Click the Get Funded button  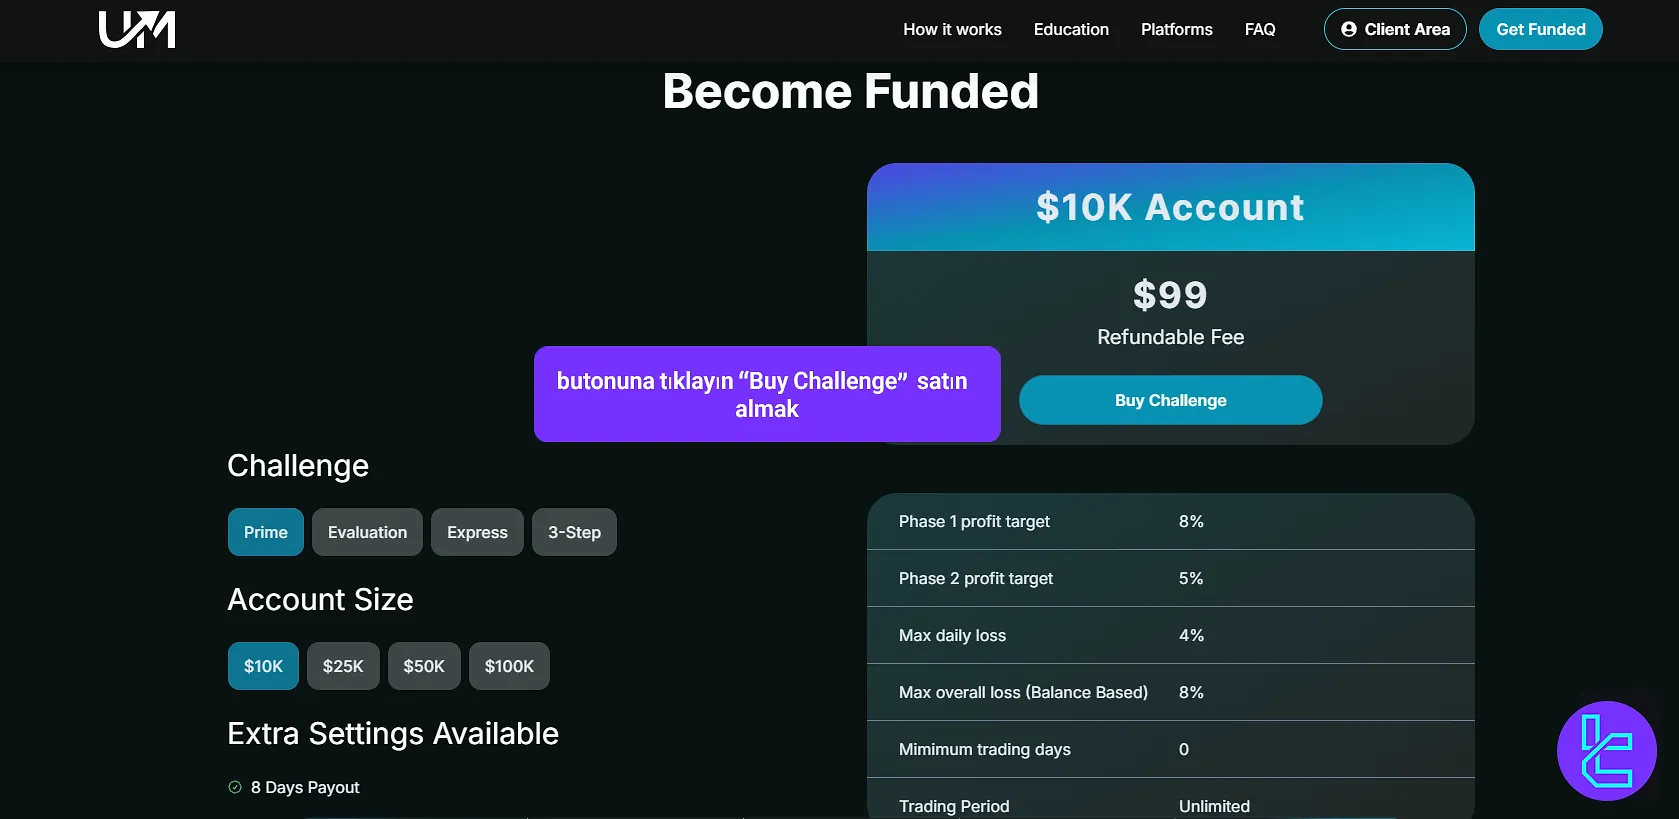click(x=1540, y=29)
